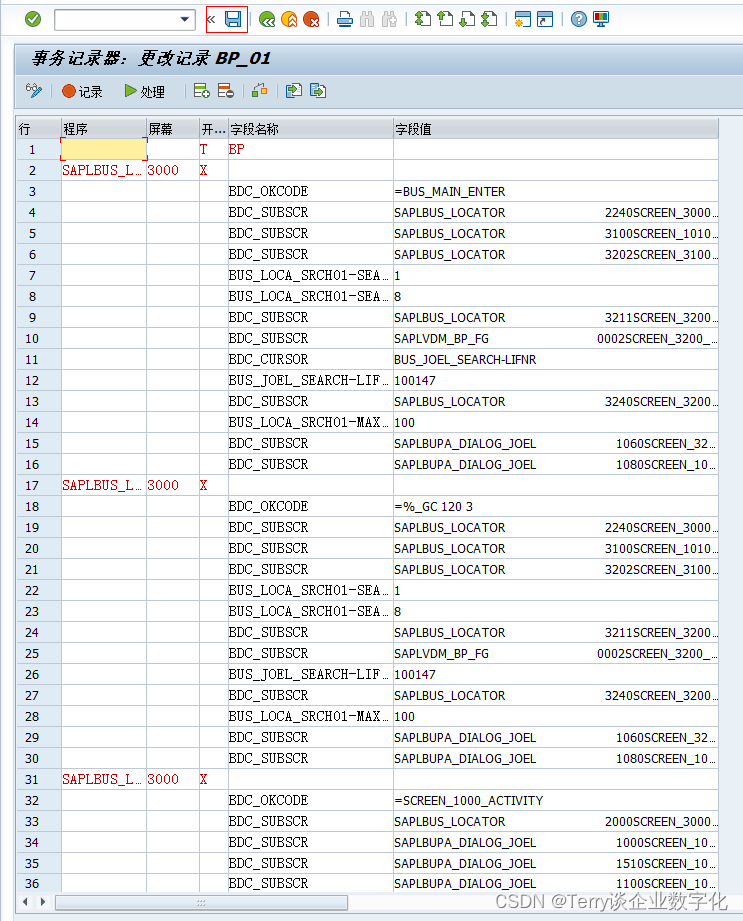Click the 字段名称 column header
The image size is (743, 921).
(311, 129)
